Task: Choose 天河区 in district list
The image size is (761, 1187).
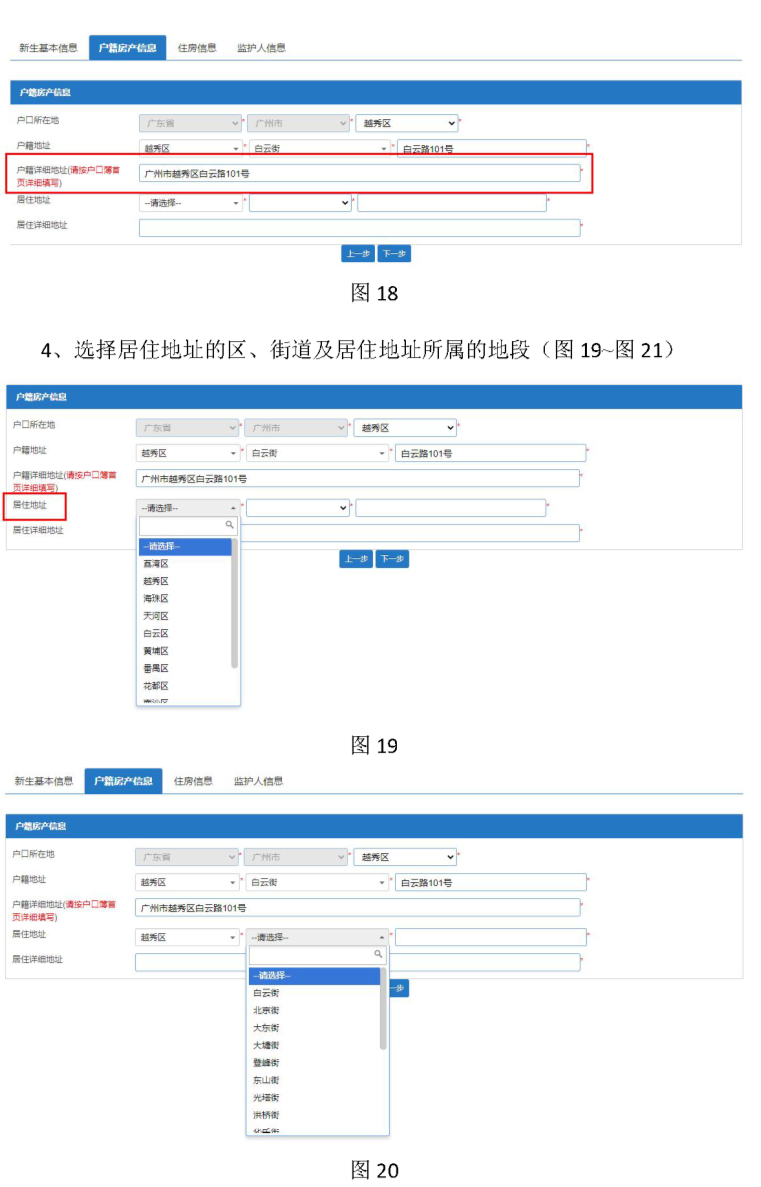Action: tap(185, 616)
